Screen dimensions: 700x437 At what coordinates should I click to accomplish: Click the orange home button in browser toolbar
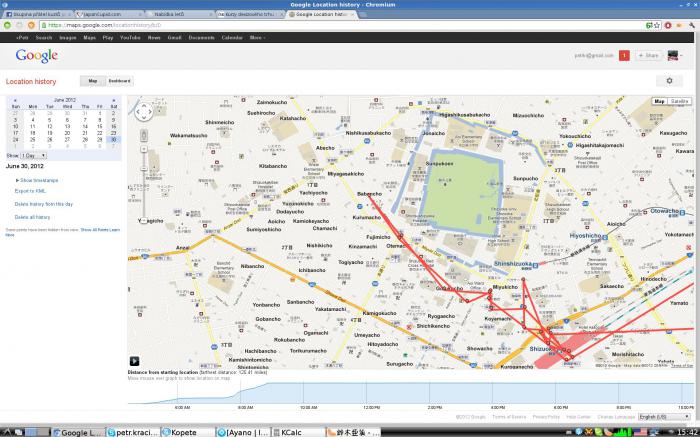tap(31, 25)
